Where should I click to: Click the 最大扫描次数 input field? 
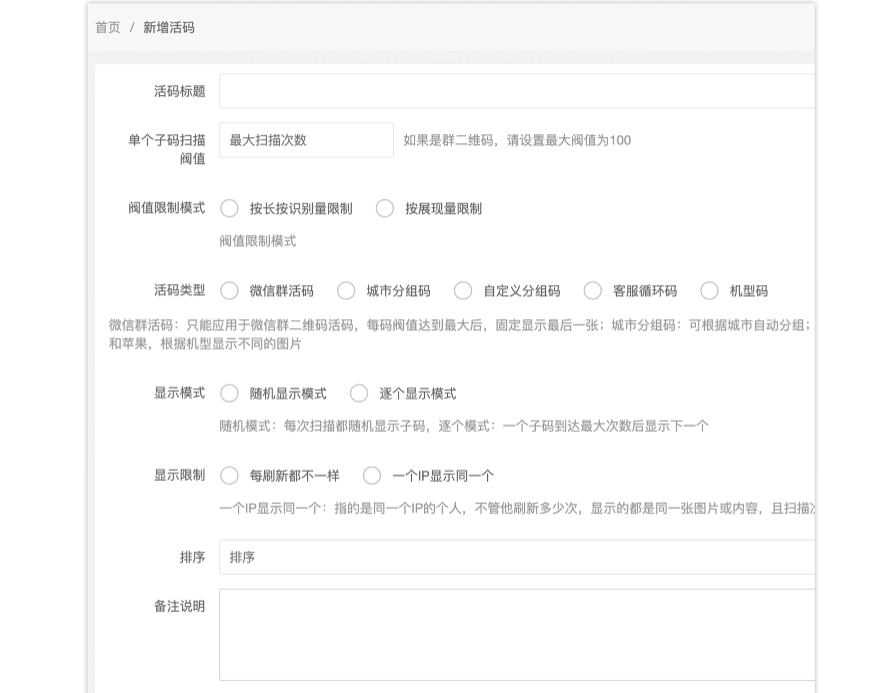[x=306, y=140]
